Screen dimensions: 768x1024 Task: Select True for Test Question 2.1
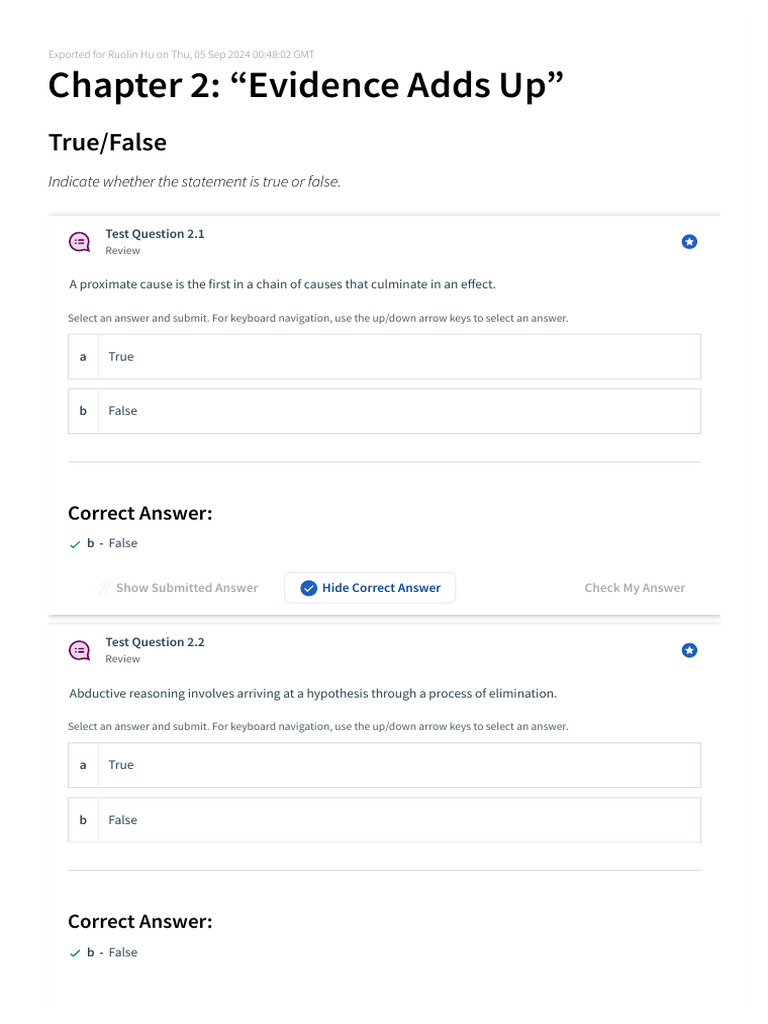[384, 357]
